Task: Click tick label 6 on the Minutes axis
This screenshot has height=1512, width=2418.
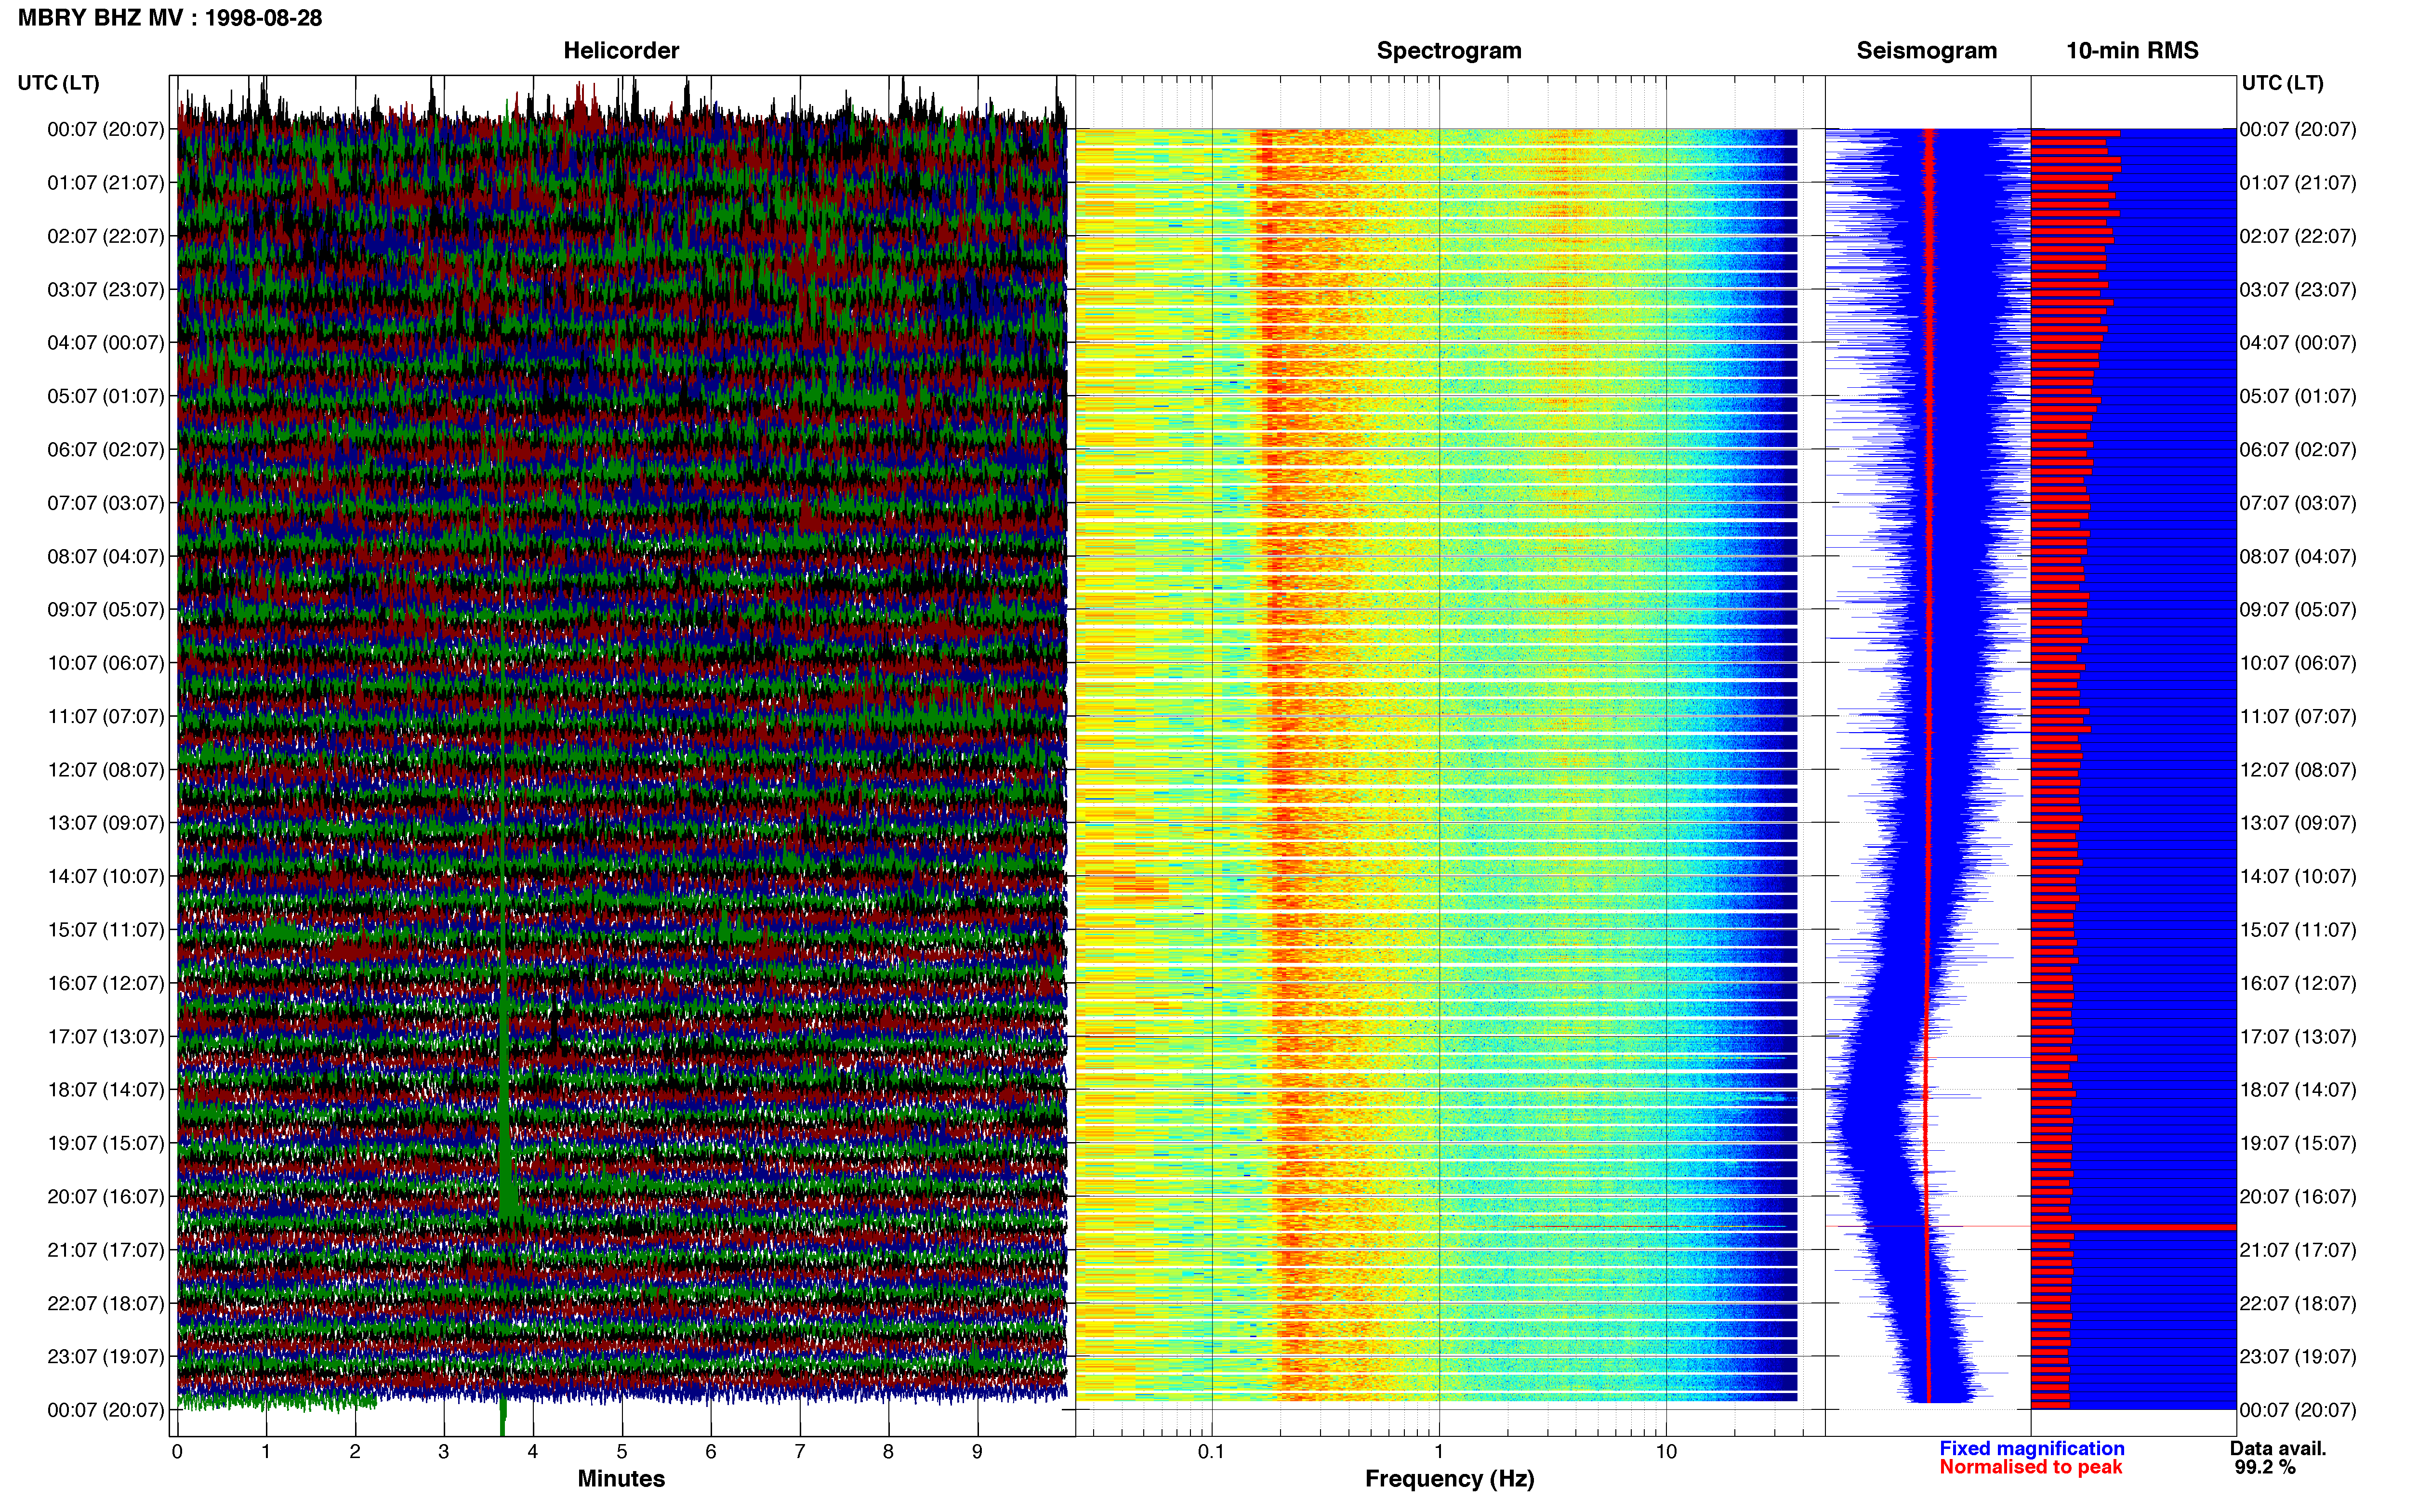Action: click(x=711, y=1452)
